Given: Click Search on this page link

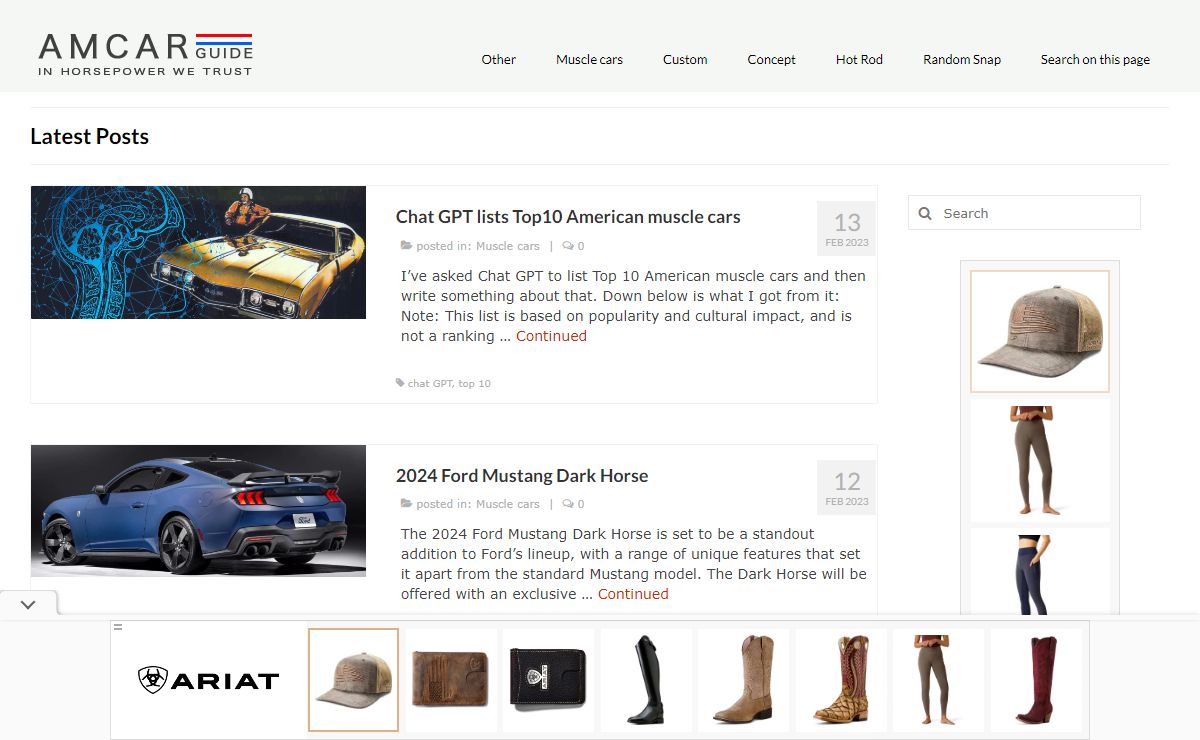Looking at the screenshot, I should [1095, 59].
